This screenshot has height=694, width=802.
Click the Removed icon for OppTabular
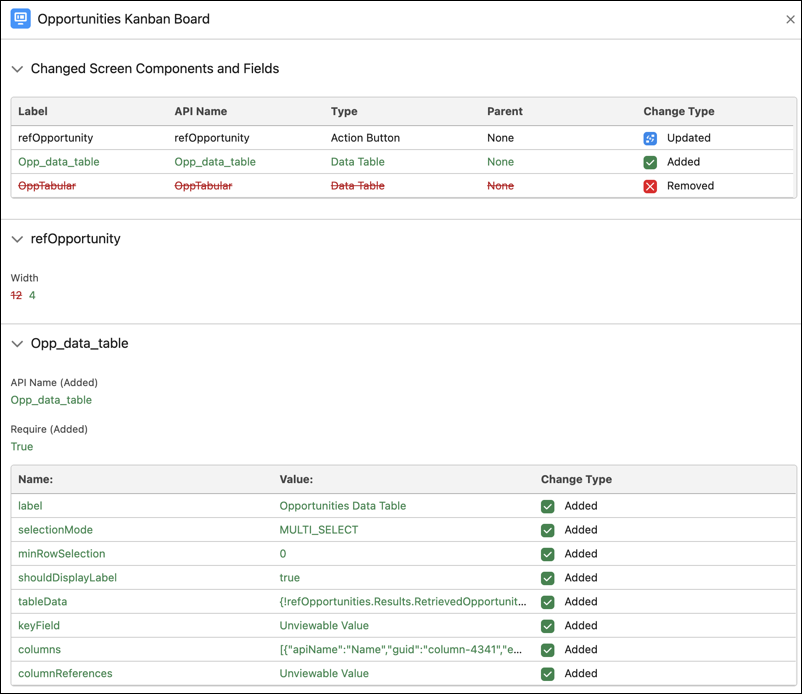tap(650, 186)
